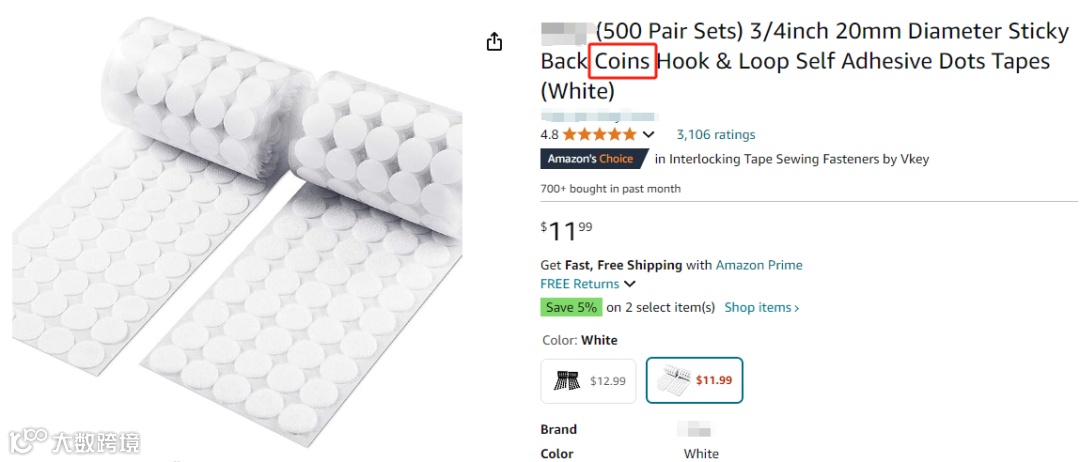Open the Shop items link
The image size is (1080, 462).
click(761, 307)
